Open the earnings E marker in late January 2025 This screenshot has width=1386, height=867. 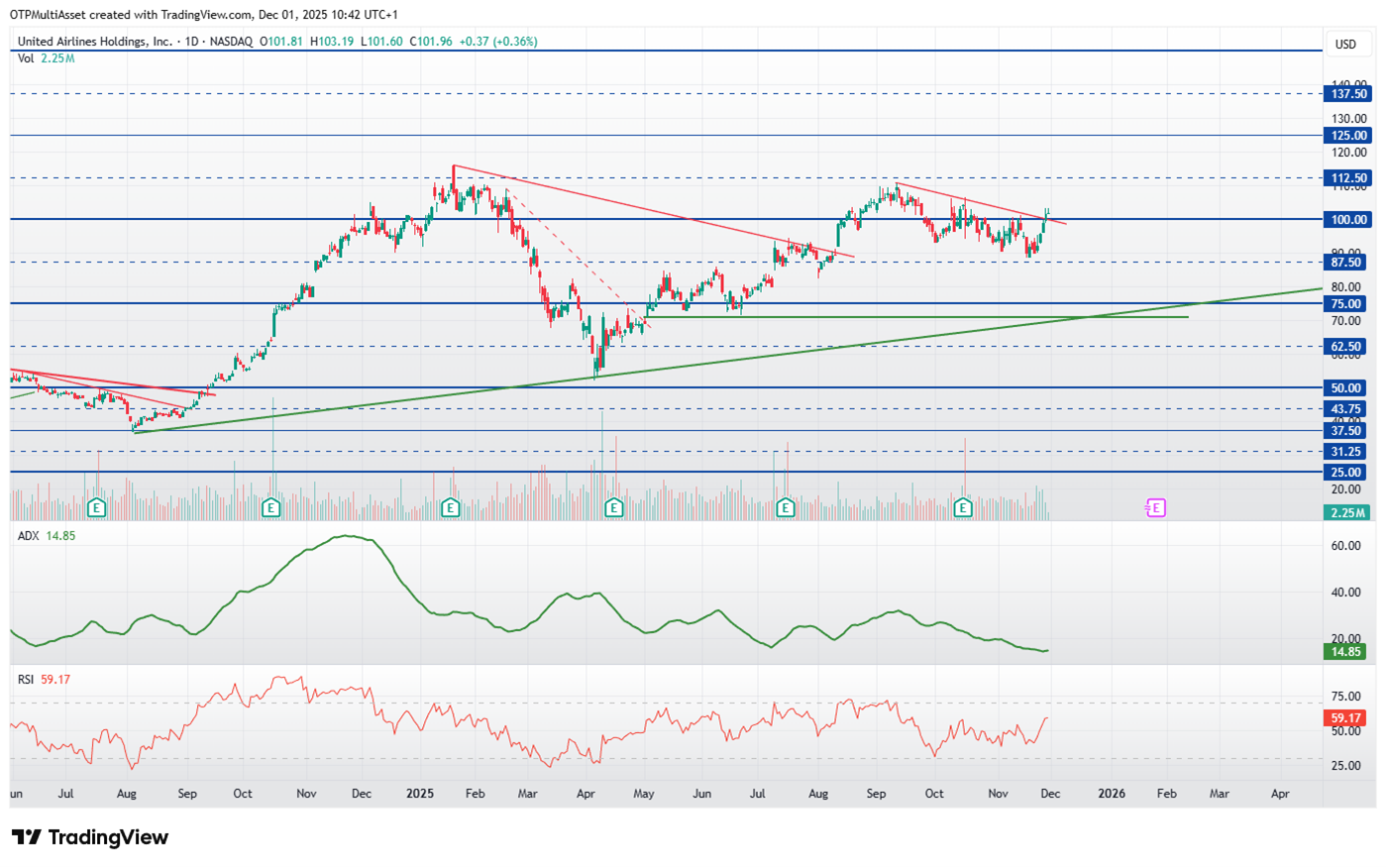(451, 508)
